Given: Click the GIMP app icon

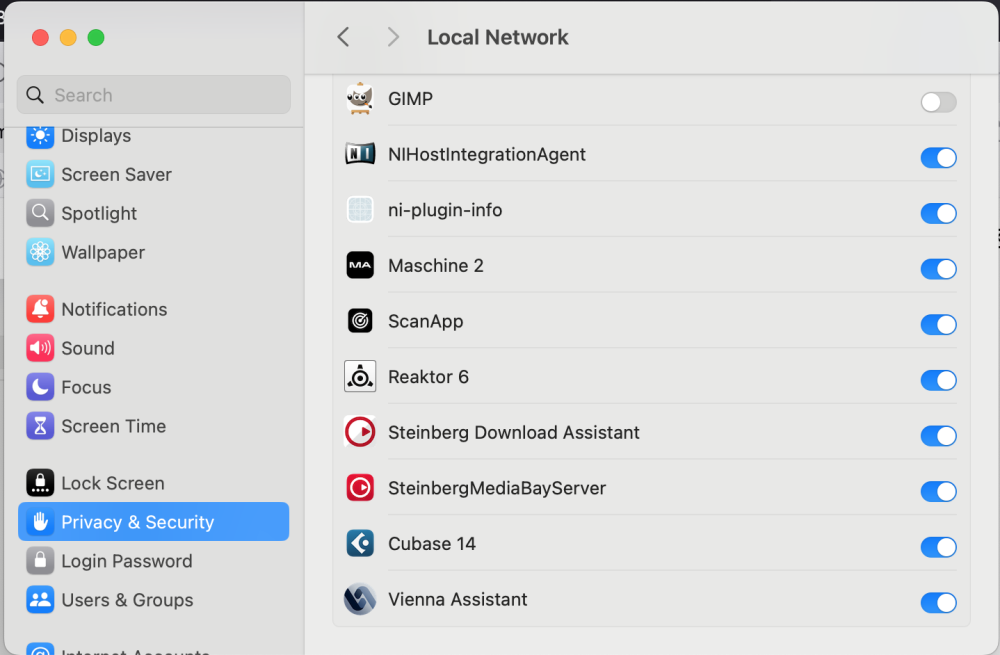Looking at the screenshot, I should 360,99.
